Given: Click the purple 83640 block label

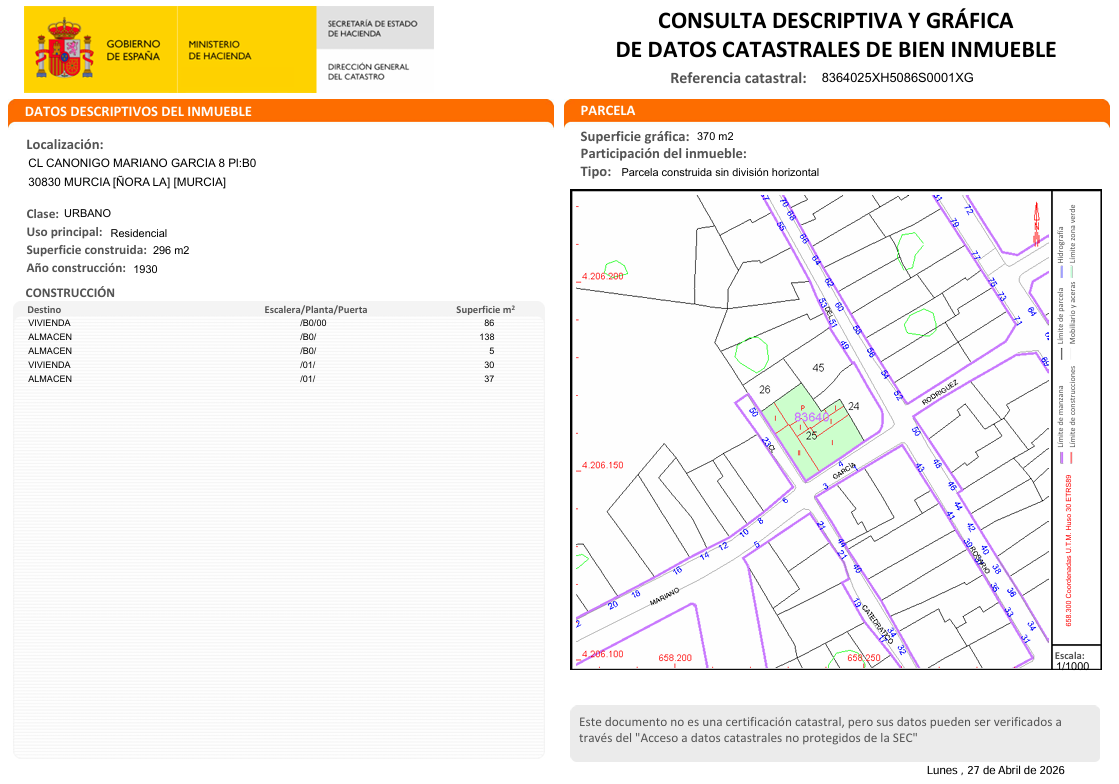Looking at the screenshot, I should pos(811,417).
